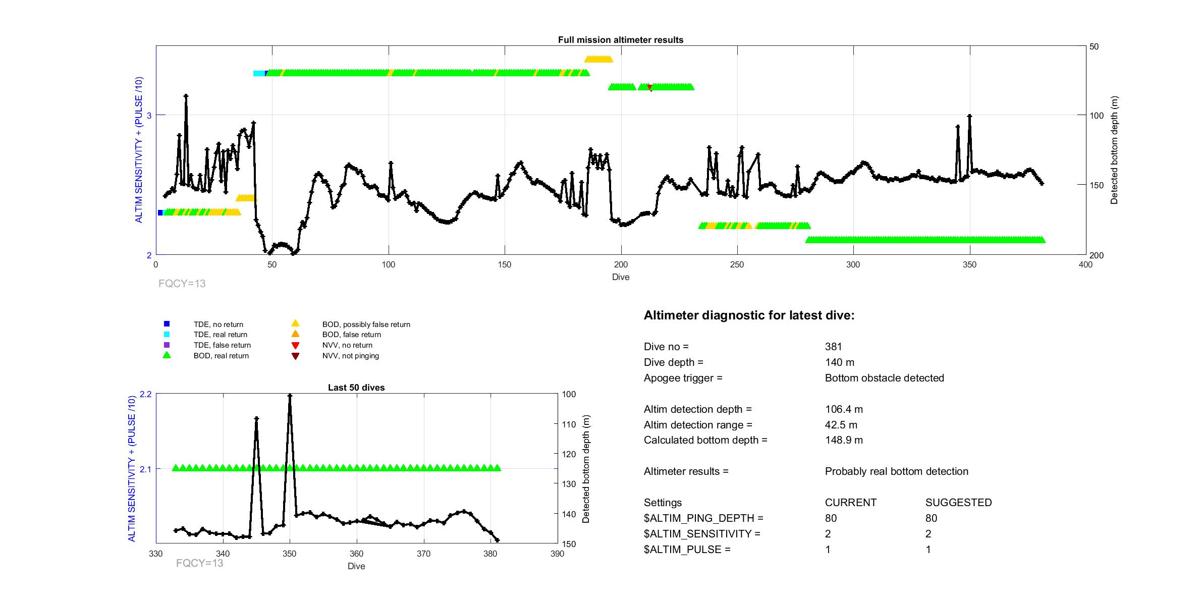Select the 'BOD, possibly false return' legend label
Viewport: 1200px width, 611px height.
point(366,324)
